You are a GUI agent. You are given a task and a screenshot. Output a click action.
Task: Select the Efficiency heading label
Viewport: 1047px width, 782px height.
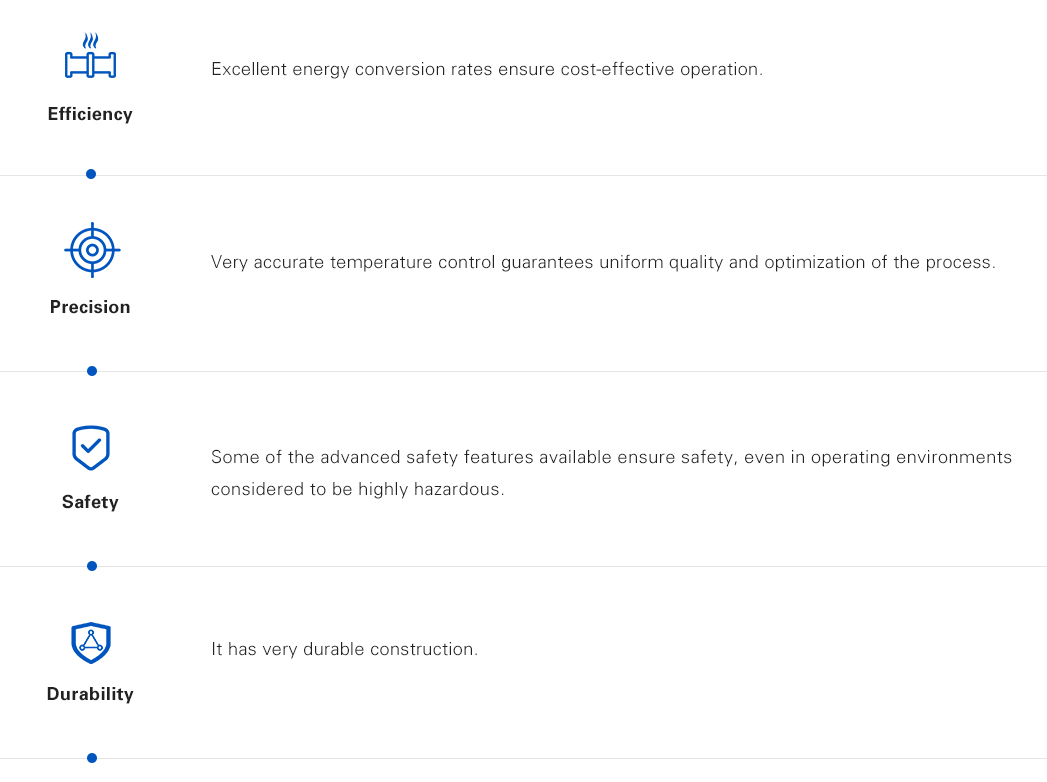(x=90, y=114)
